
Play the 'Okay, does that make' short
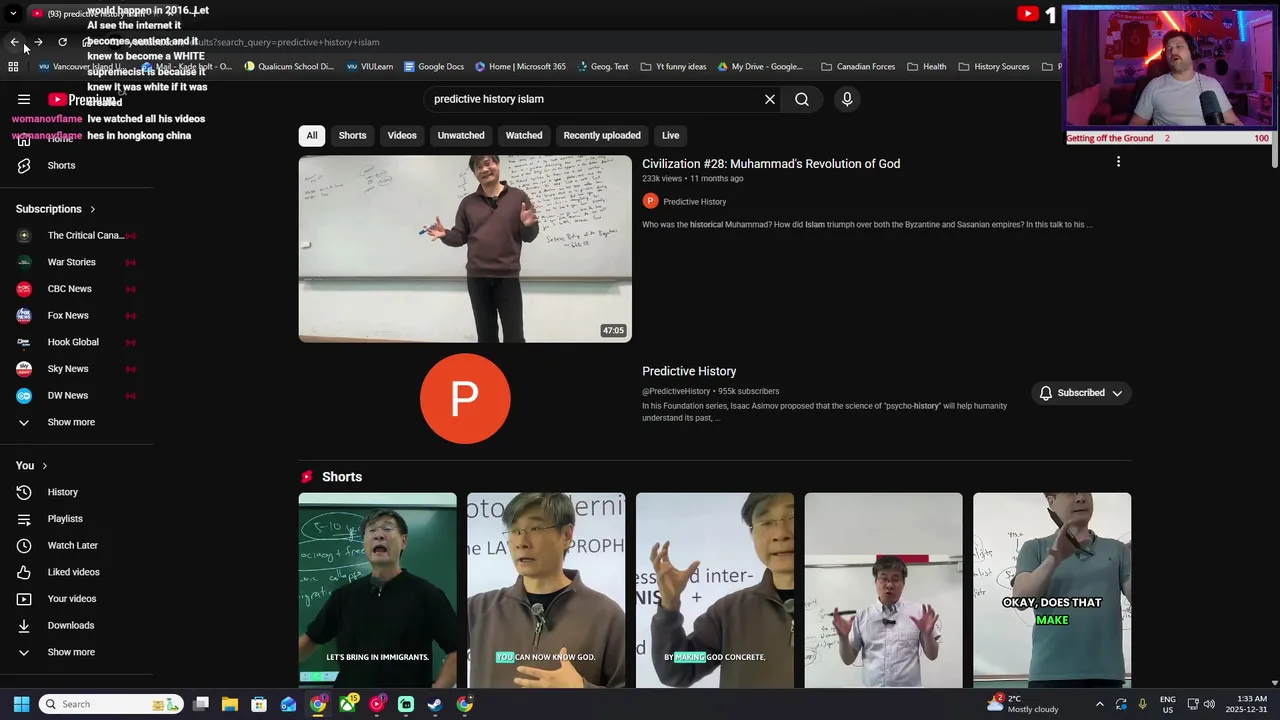coord(1052,590)
